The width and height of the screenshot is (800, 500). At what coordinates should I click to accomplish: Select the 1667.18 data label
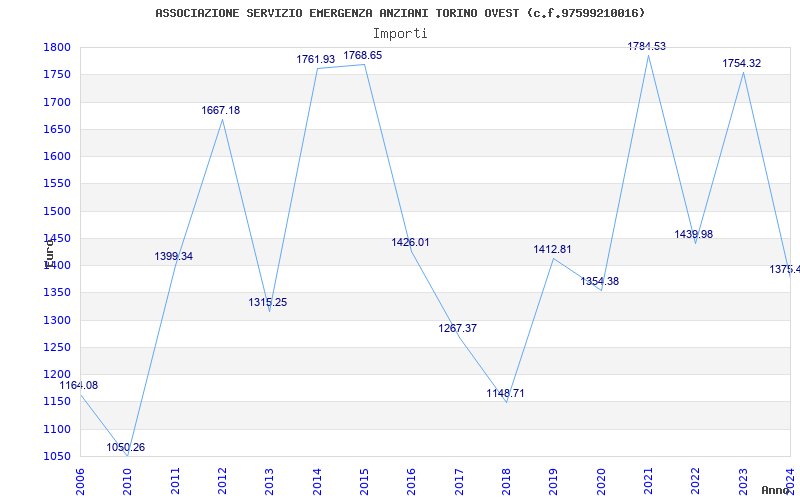point(220,110)
